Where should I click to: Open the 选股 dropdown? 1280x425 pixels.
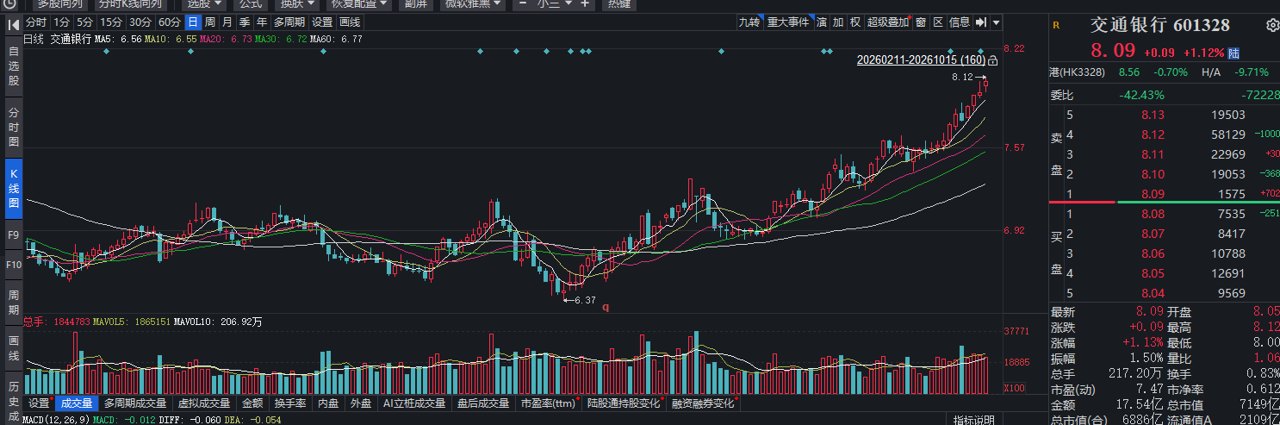206,4
